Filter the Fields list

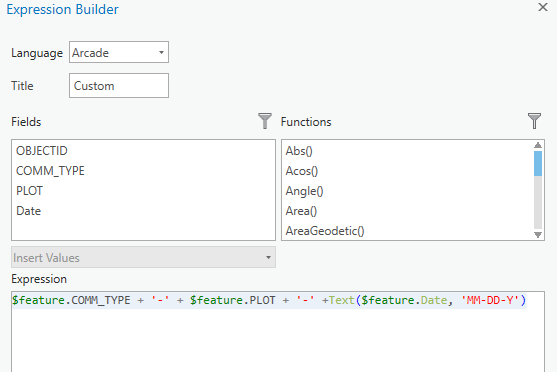[x=265, y=121]
